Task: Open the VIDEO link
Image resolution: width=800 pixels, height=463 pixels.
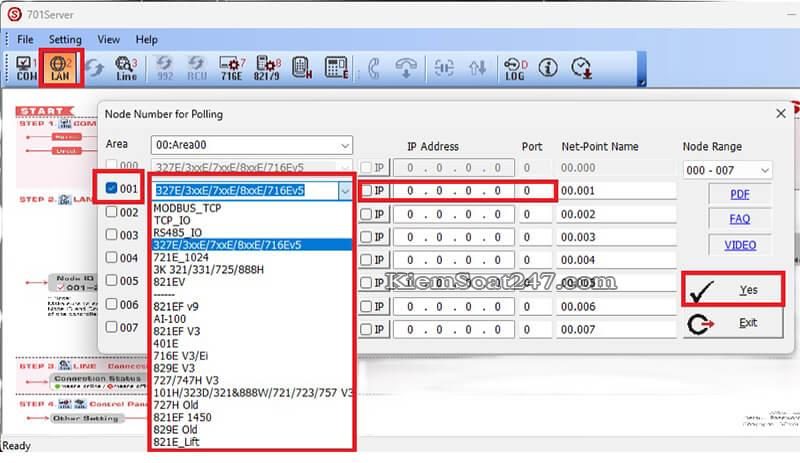Action: (740, 245)
